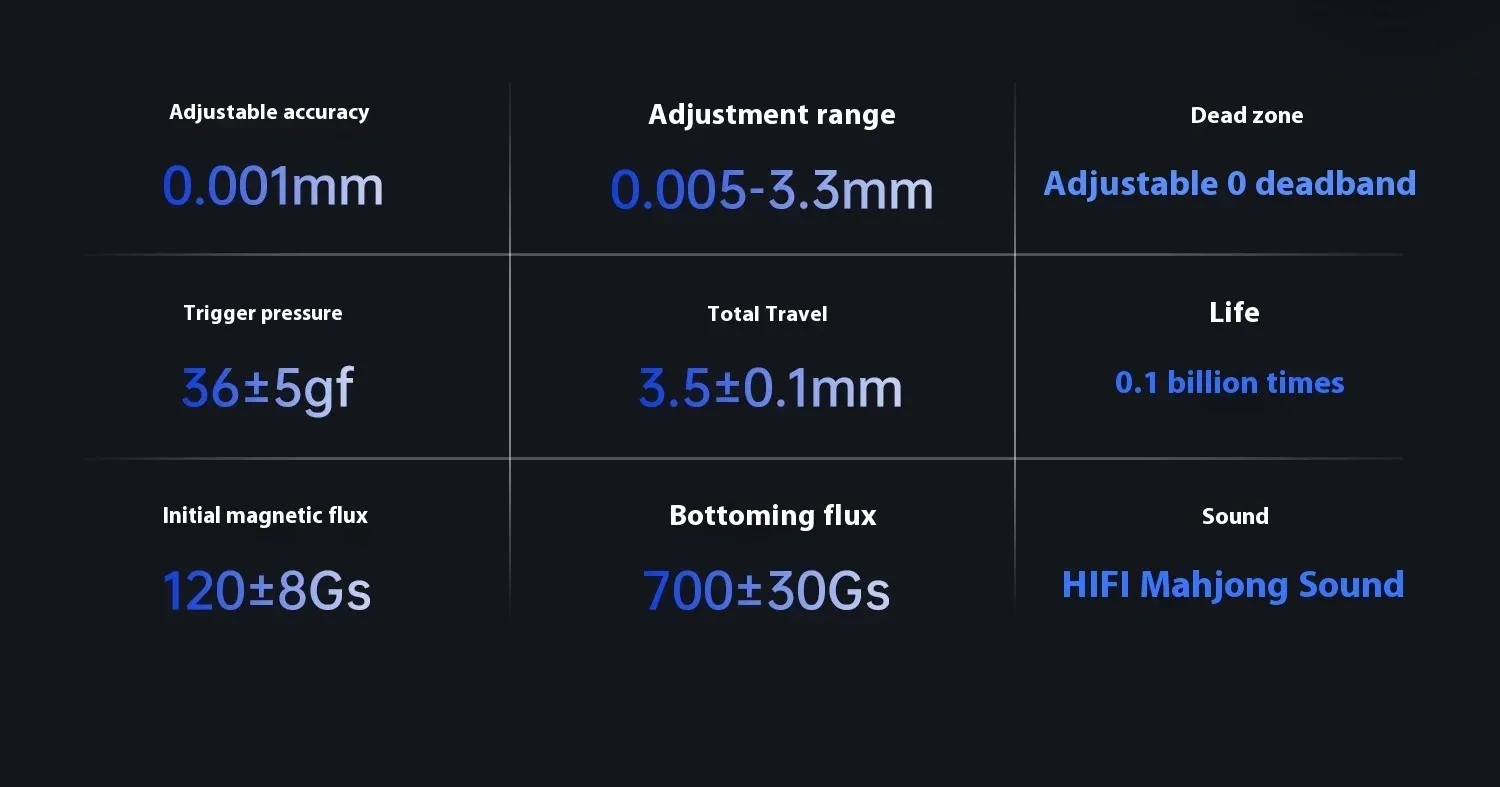Click the Total Travel label
This screenshot has width=1500, height=787.
[767, 314]
